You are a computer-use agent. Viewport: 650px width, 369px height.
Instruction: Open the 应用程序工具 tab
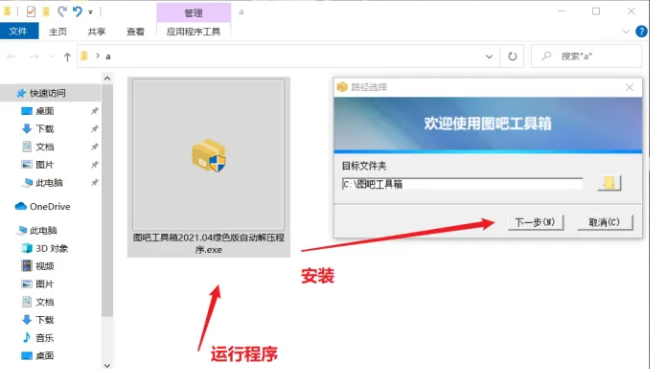pyautogui.click(x=193, y=32)
